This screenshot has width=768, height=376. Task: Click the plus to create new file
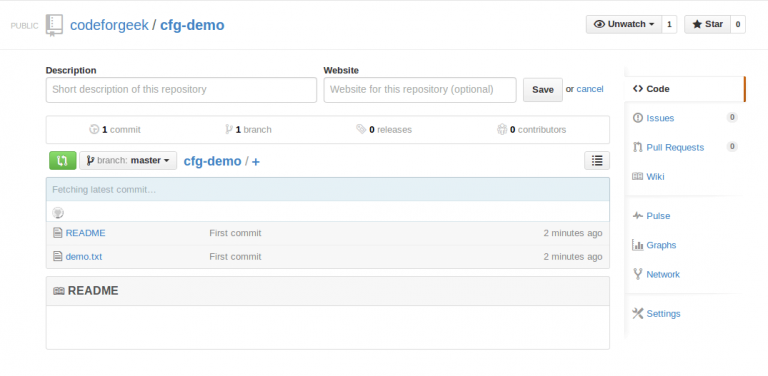coord(256,162)
